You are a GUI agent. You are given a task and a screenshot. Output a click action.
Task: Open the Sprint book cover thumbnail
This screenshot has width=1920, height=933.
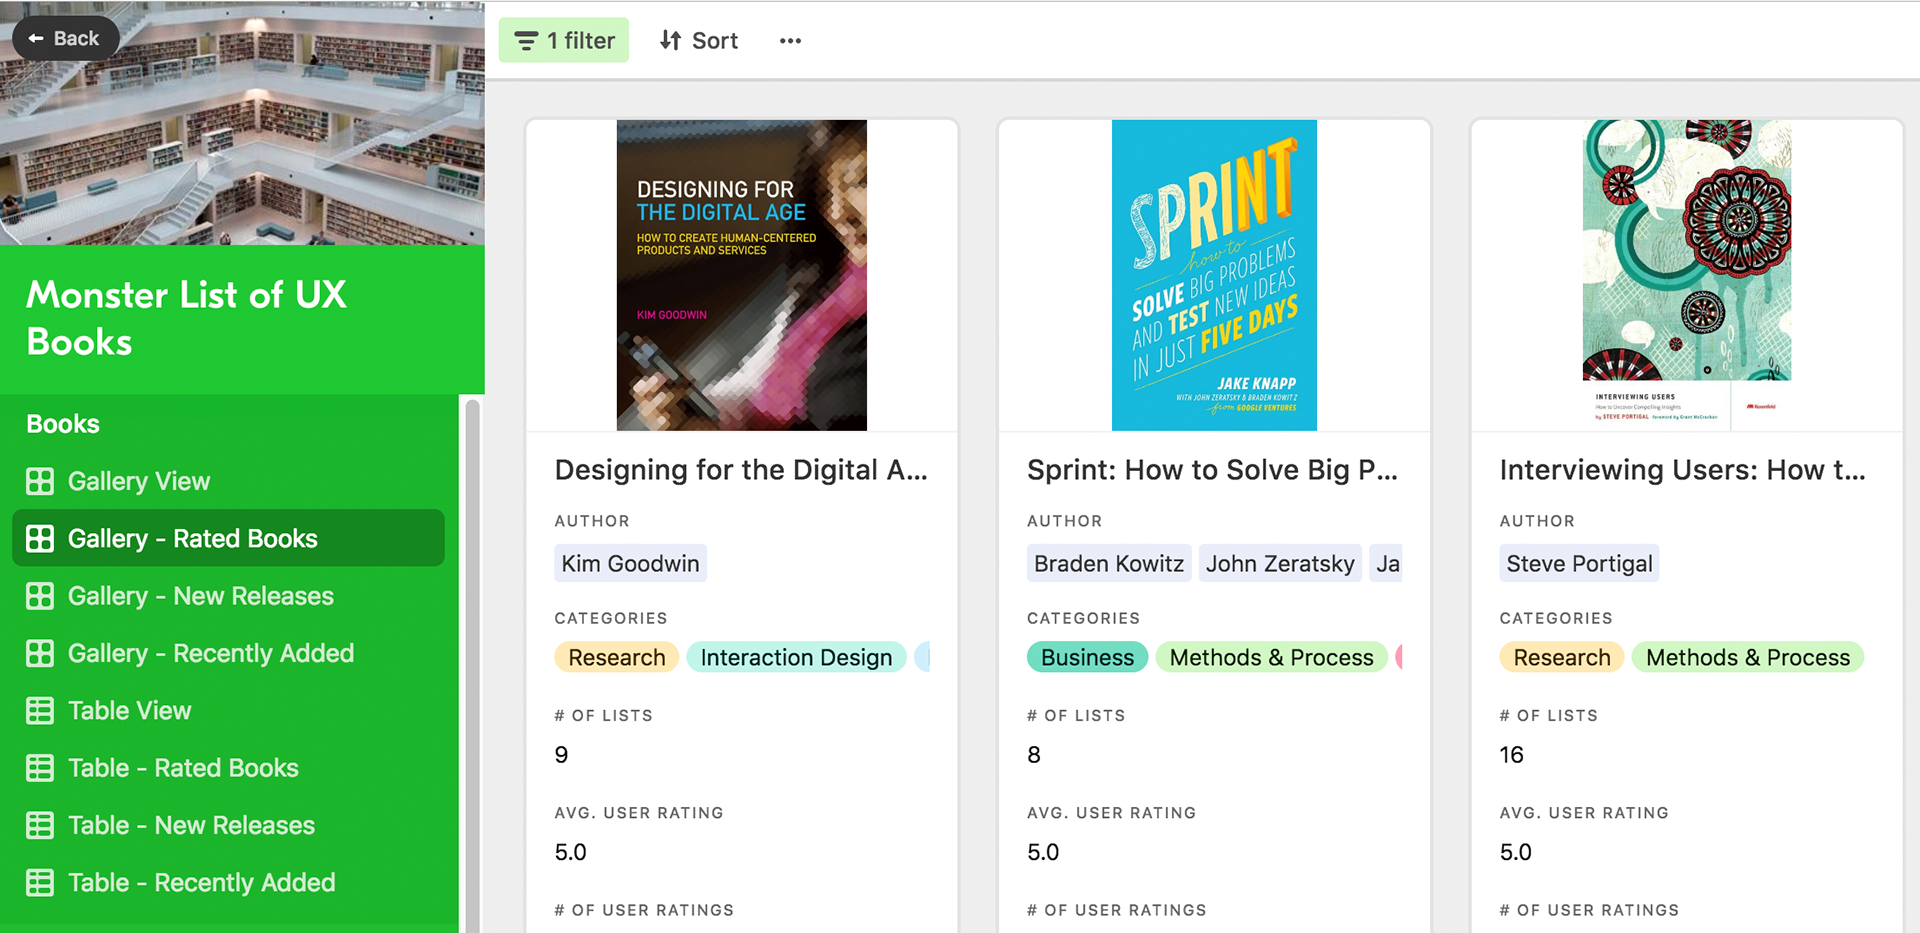1214,275
